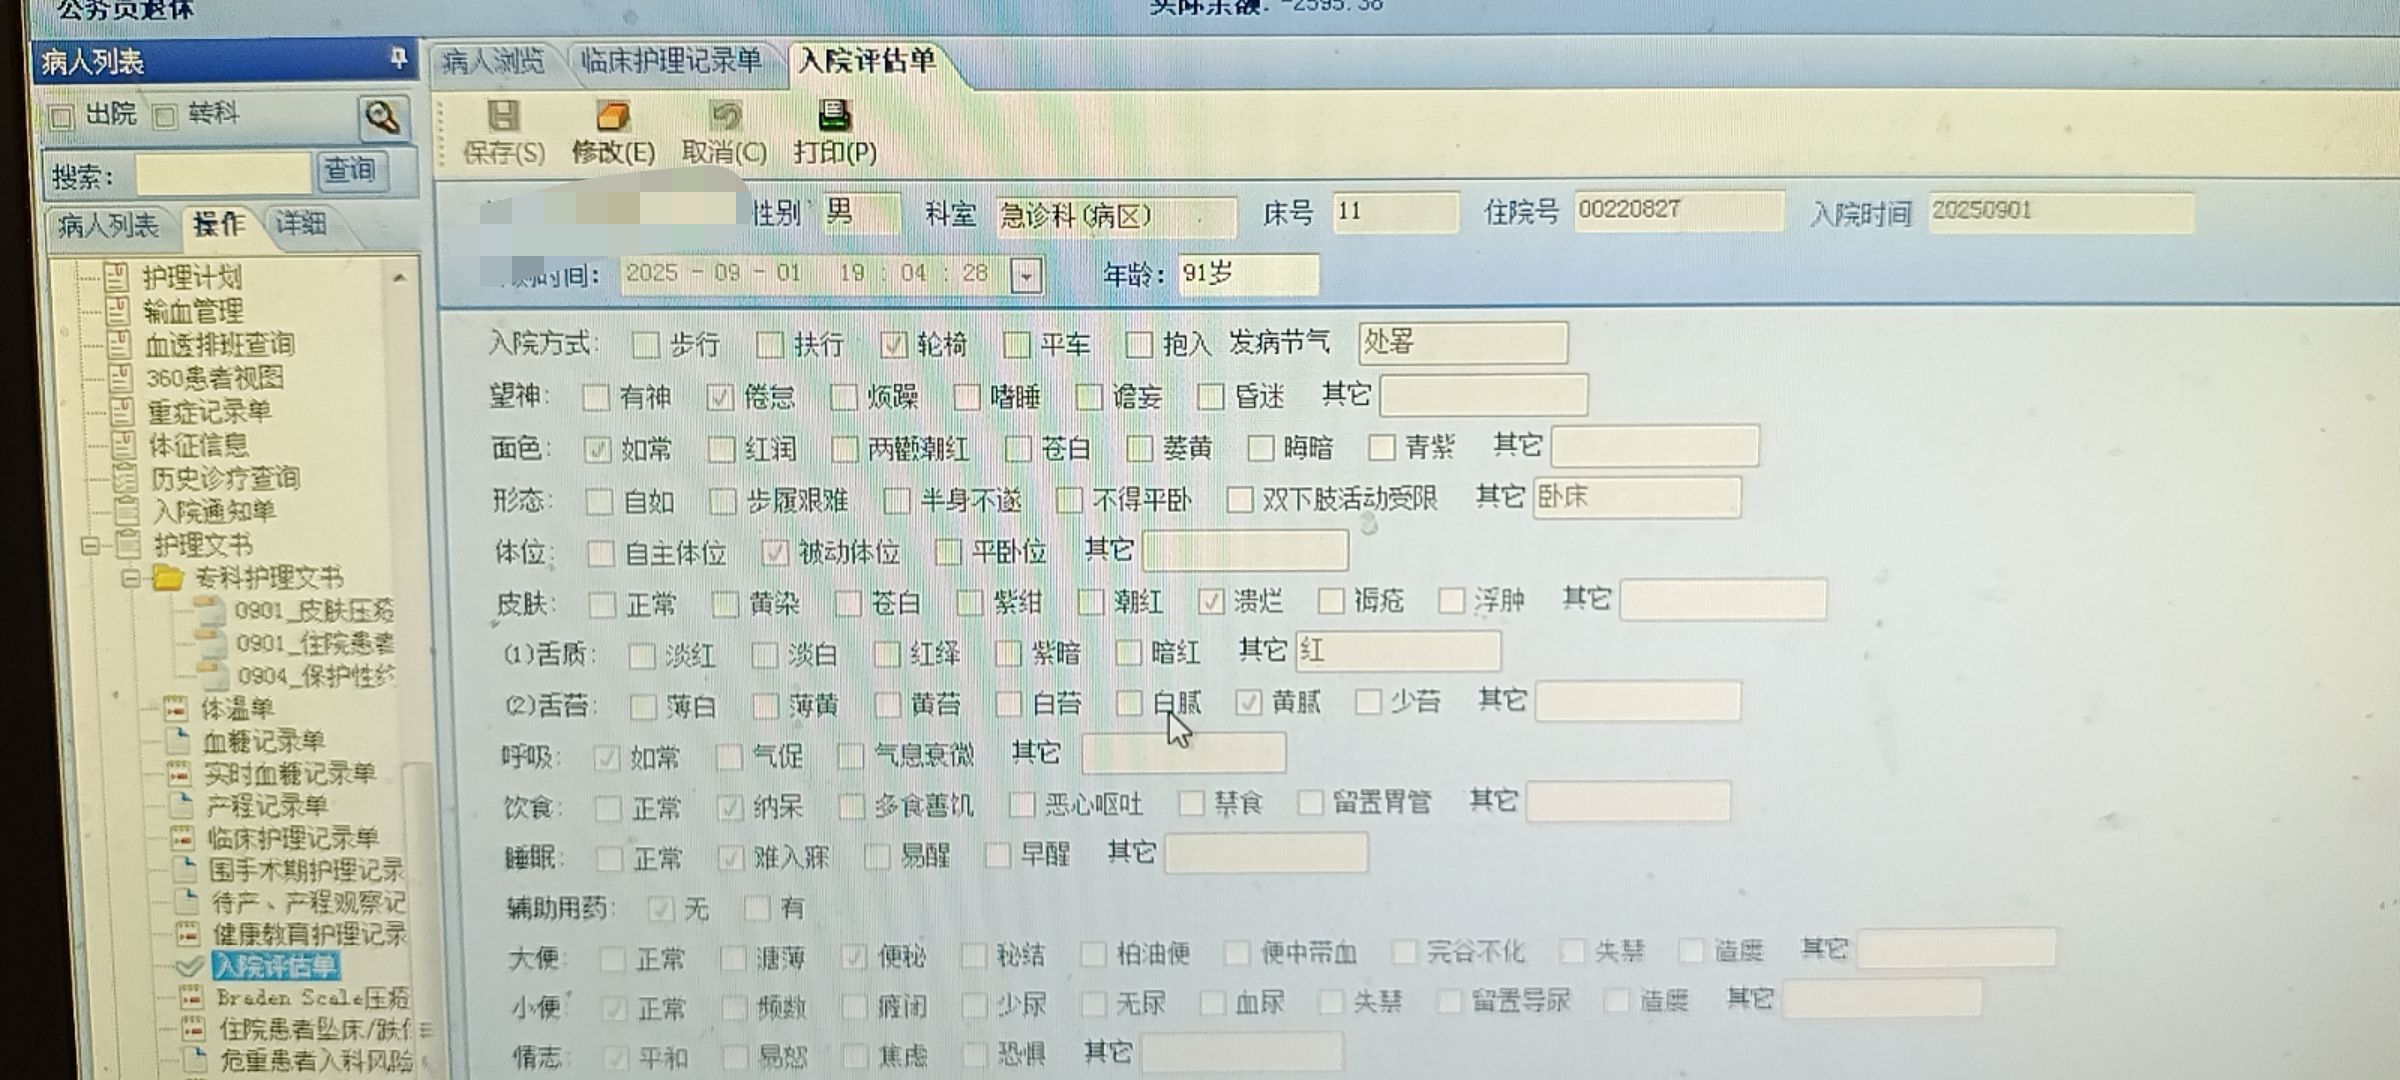Check the 步行 admission method checkbox
The height and width of the screenshot is (1080, 2400).
coord(646,346)
